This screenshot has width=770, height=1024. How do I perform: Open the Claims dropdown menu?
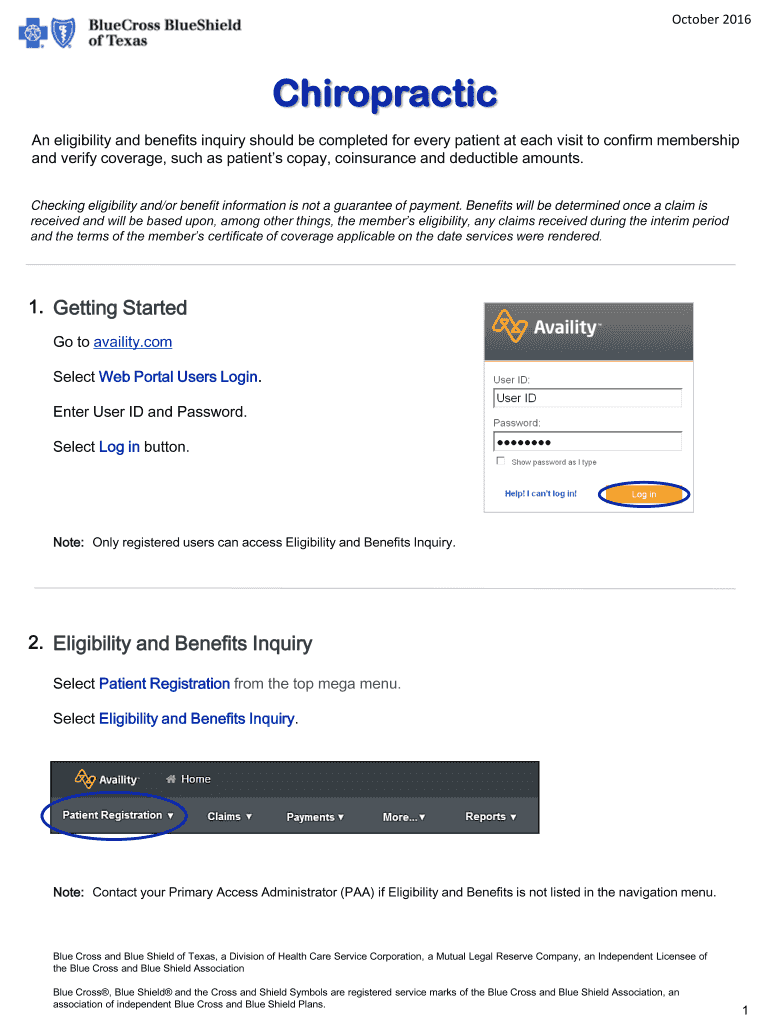(229, 817)
